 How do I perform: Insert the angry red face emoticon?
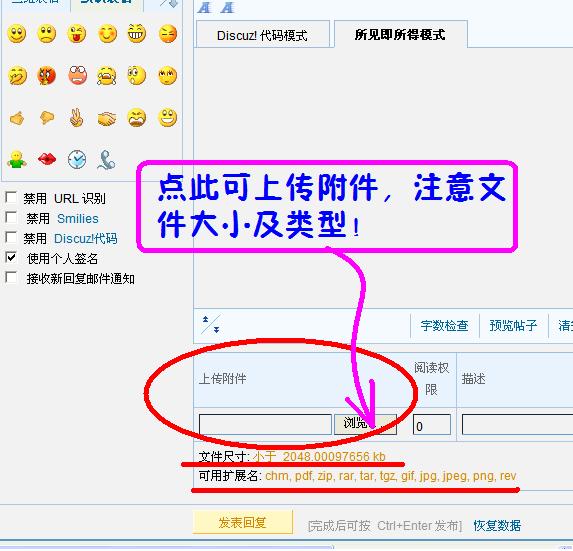[47, 76]
